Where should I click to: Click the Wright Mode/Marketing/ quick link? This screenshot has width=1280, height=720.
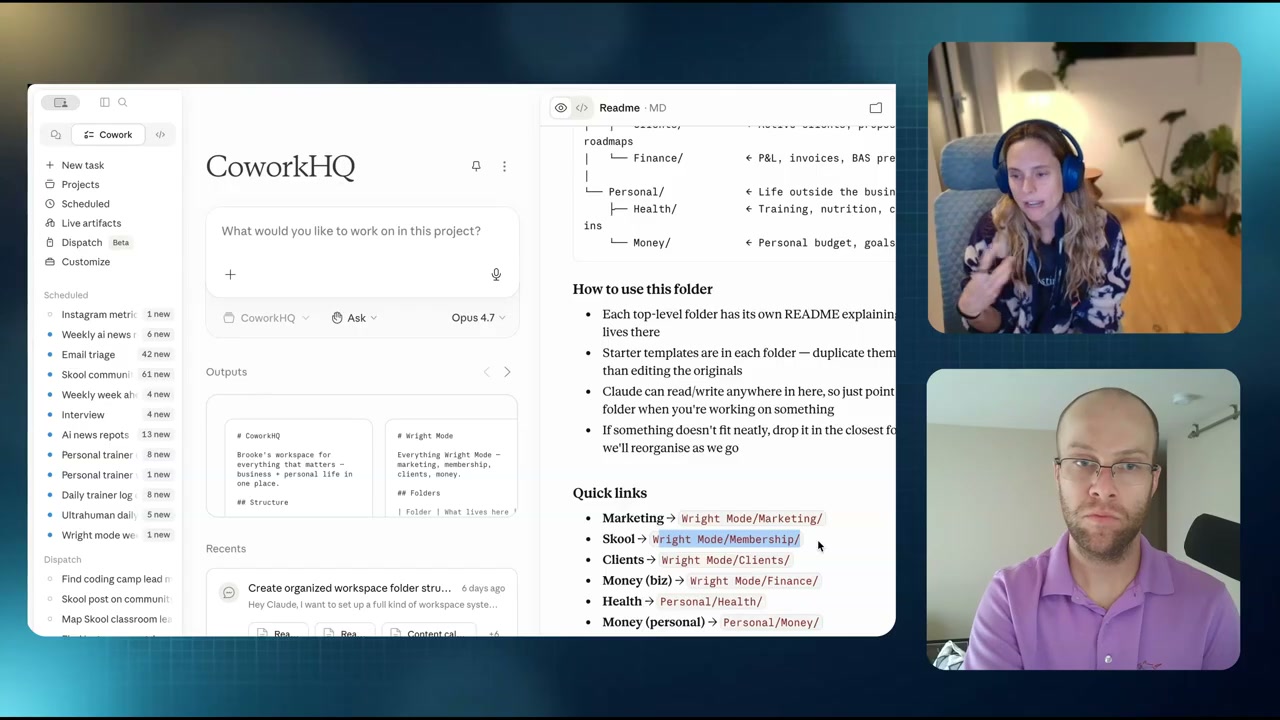click(x=751, y=519)
